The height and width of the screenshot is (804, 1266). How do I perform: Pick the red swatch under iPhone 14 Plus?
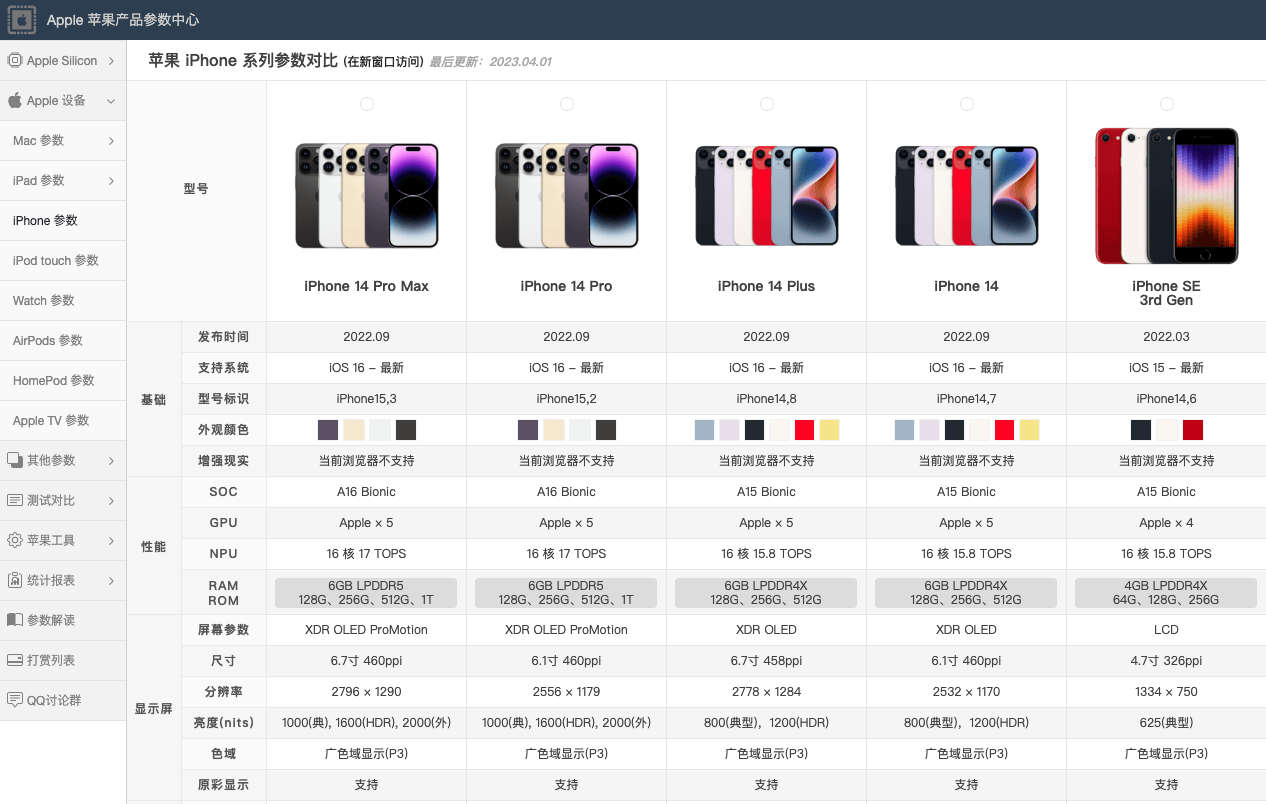(x=805, y=430)
